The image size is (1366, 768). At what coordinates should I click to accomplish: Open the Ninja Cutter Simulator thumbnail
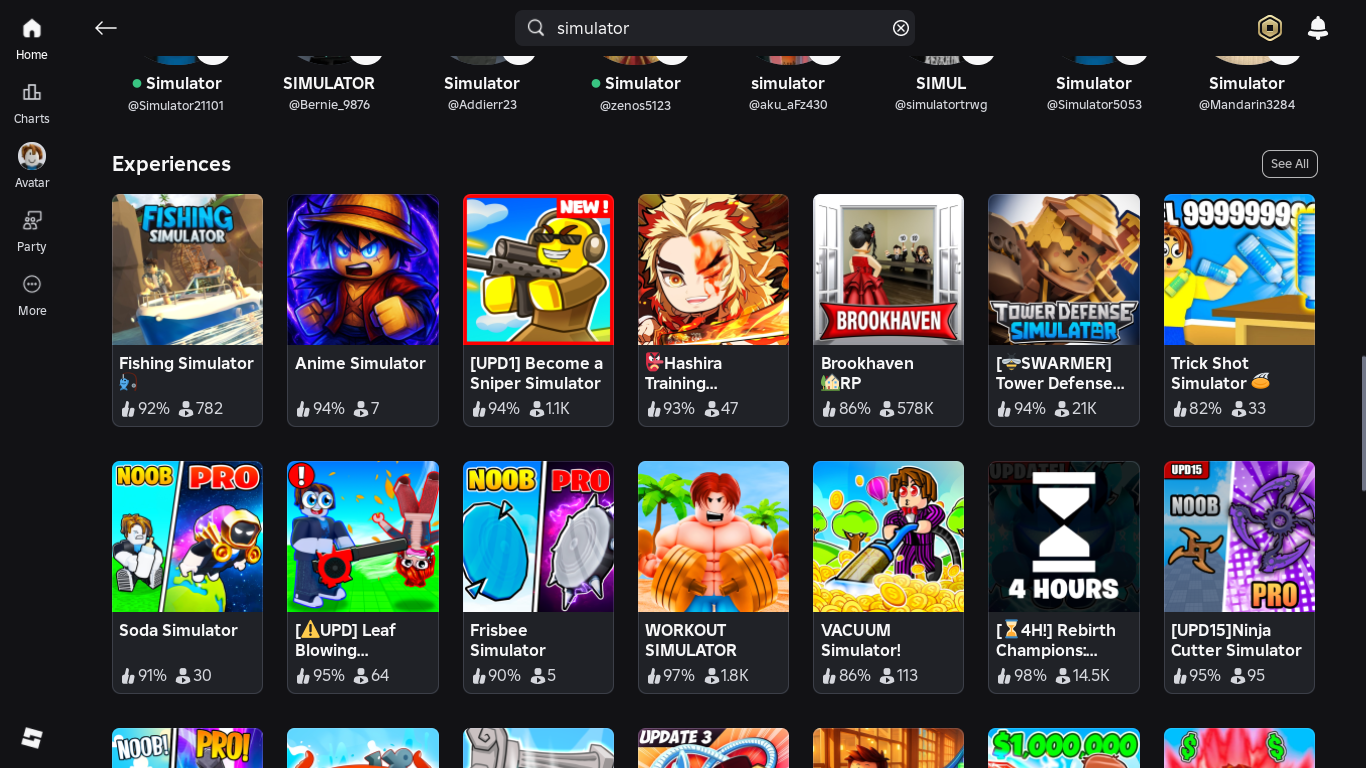[x=1239, y=537]
